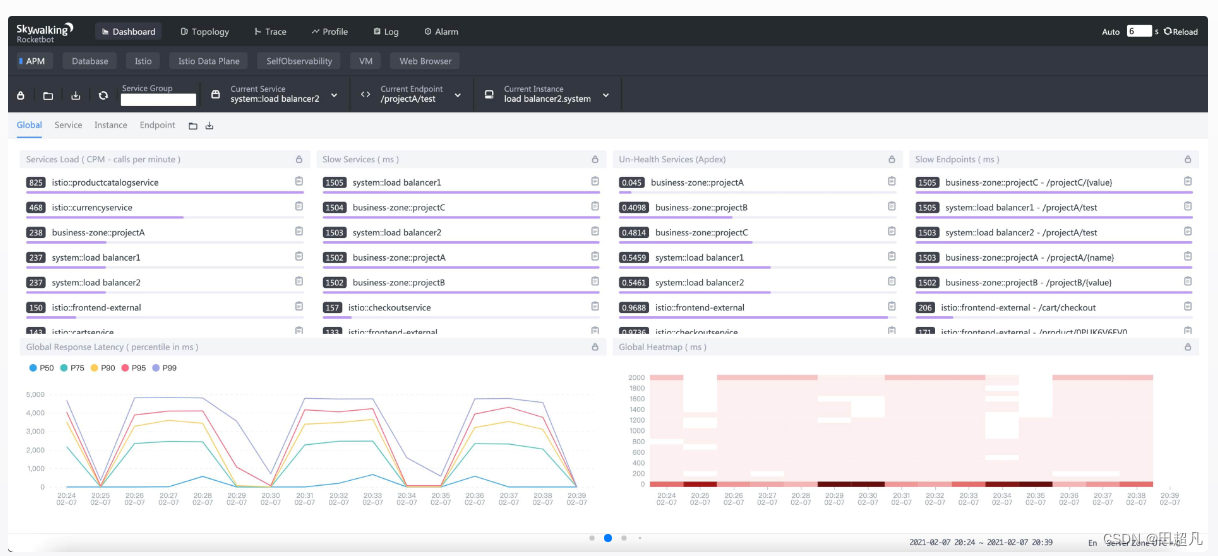
Task: Switch to SelfObservability dashboard
Action: click(x=299, y=61)
